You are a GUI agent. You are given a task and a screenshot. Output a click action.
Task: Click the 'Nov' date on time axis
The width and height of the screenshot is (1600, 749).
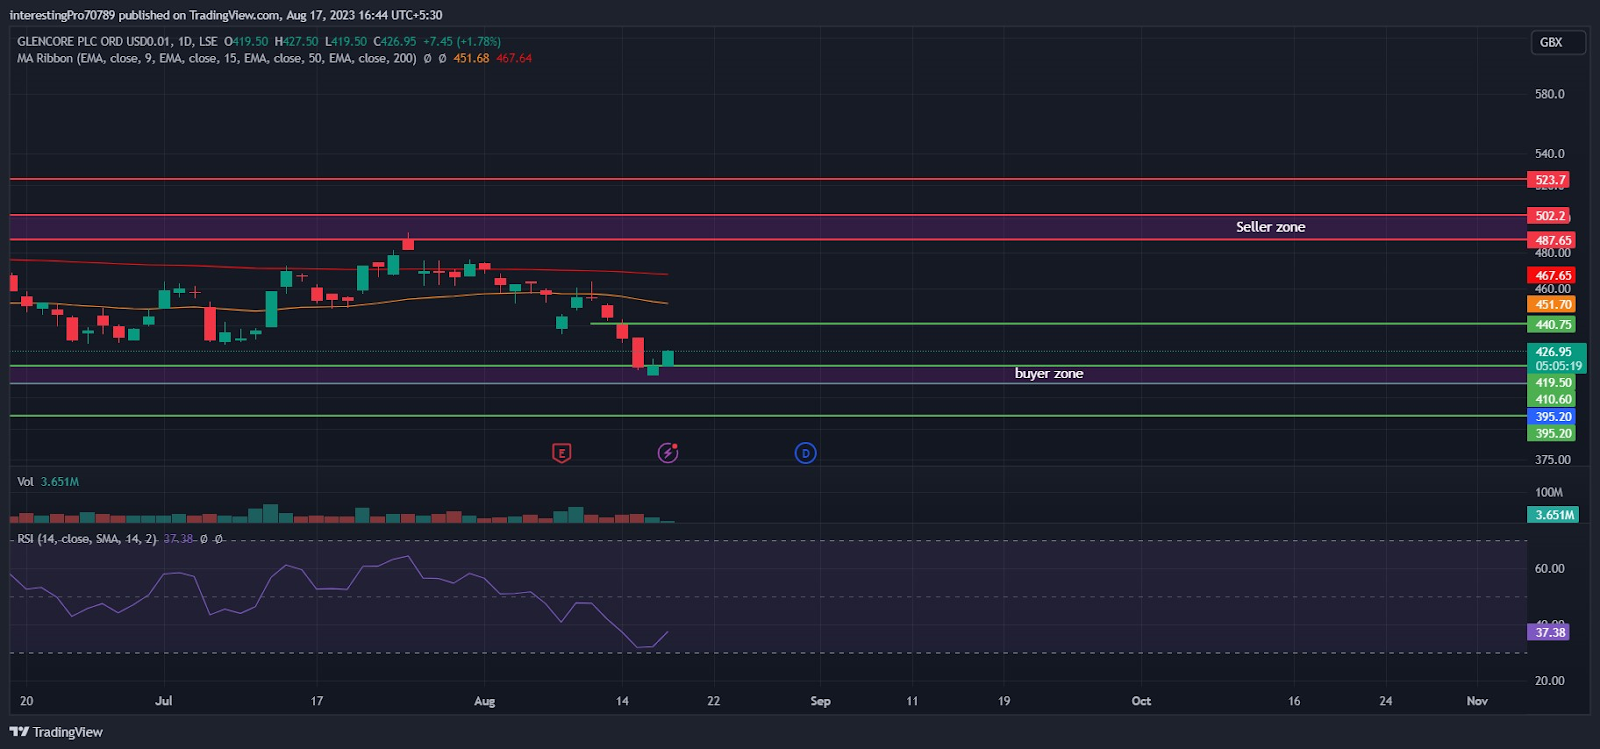coord(1477,701)
